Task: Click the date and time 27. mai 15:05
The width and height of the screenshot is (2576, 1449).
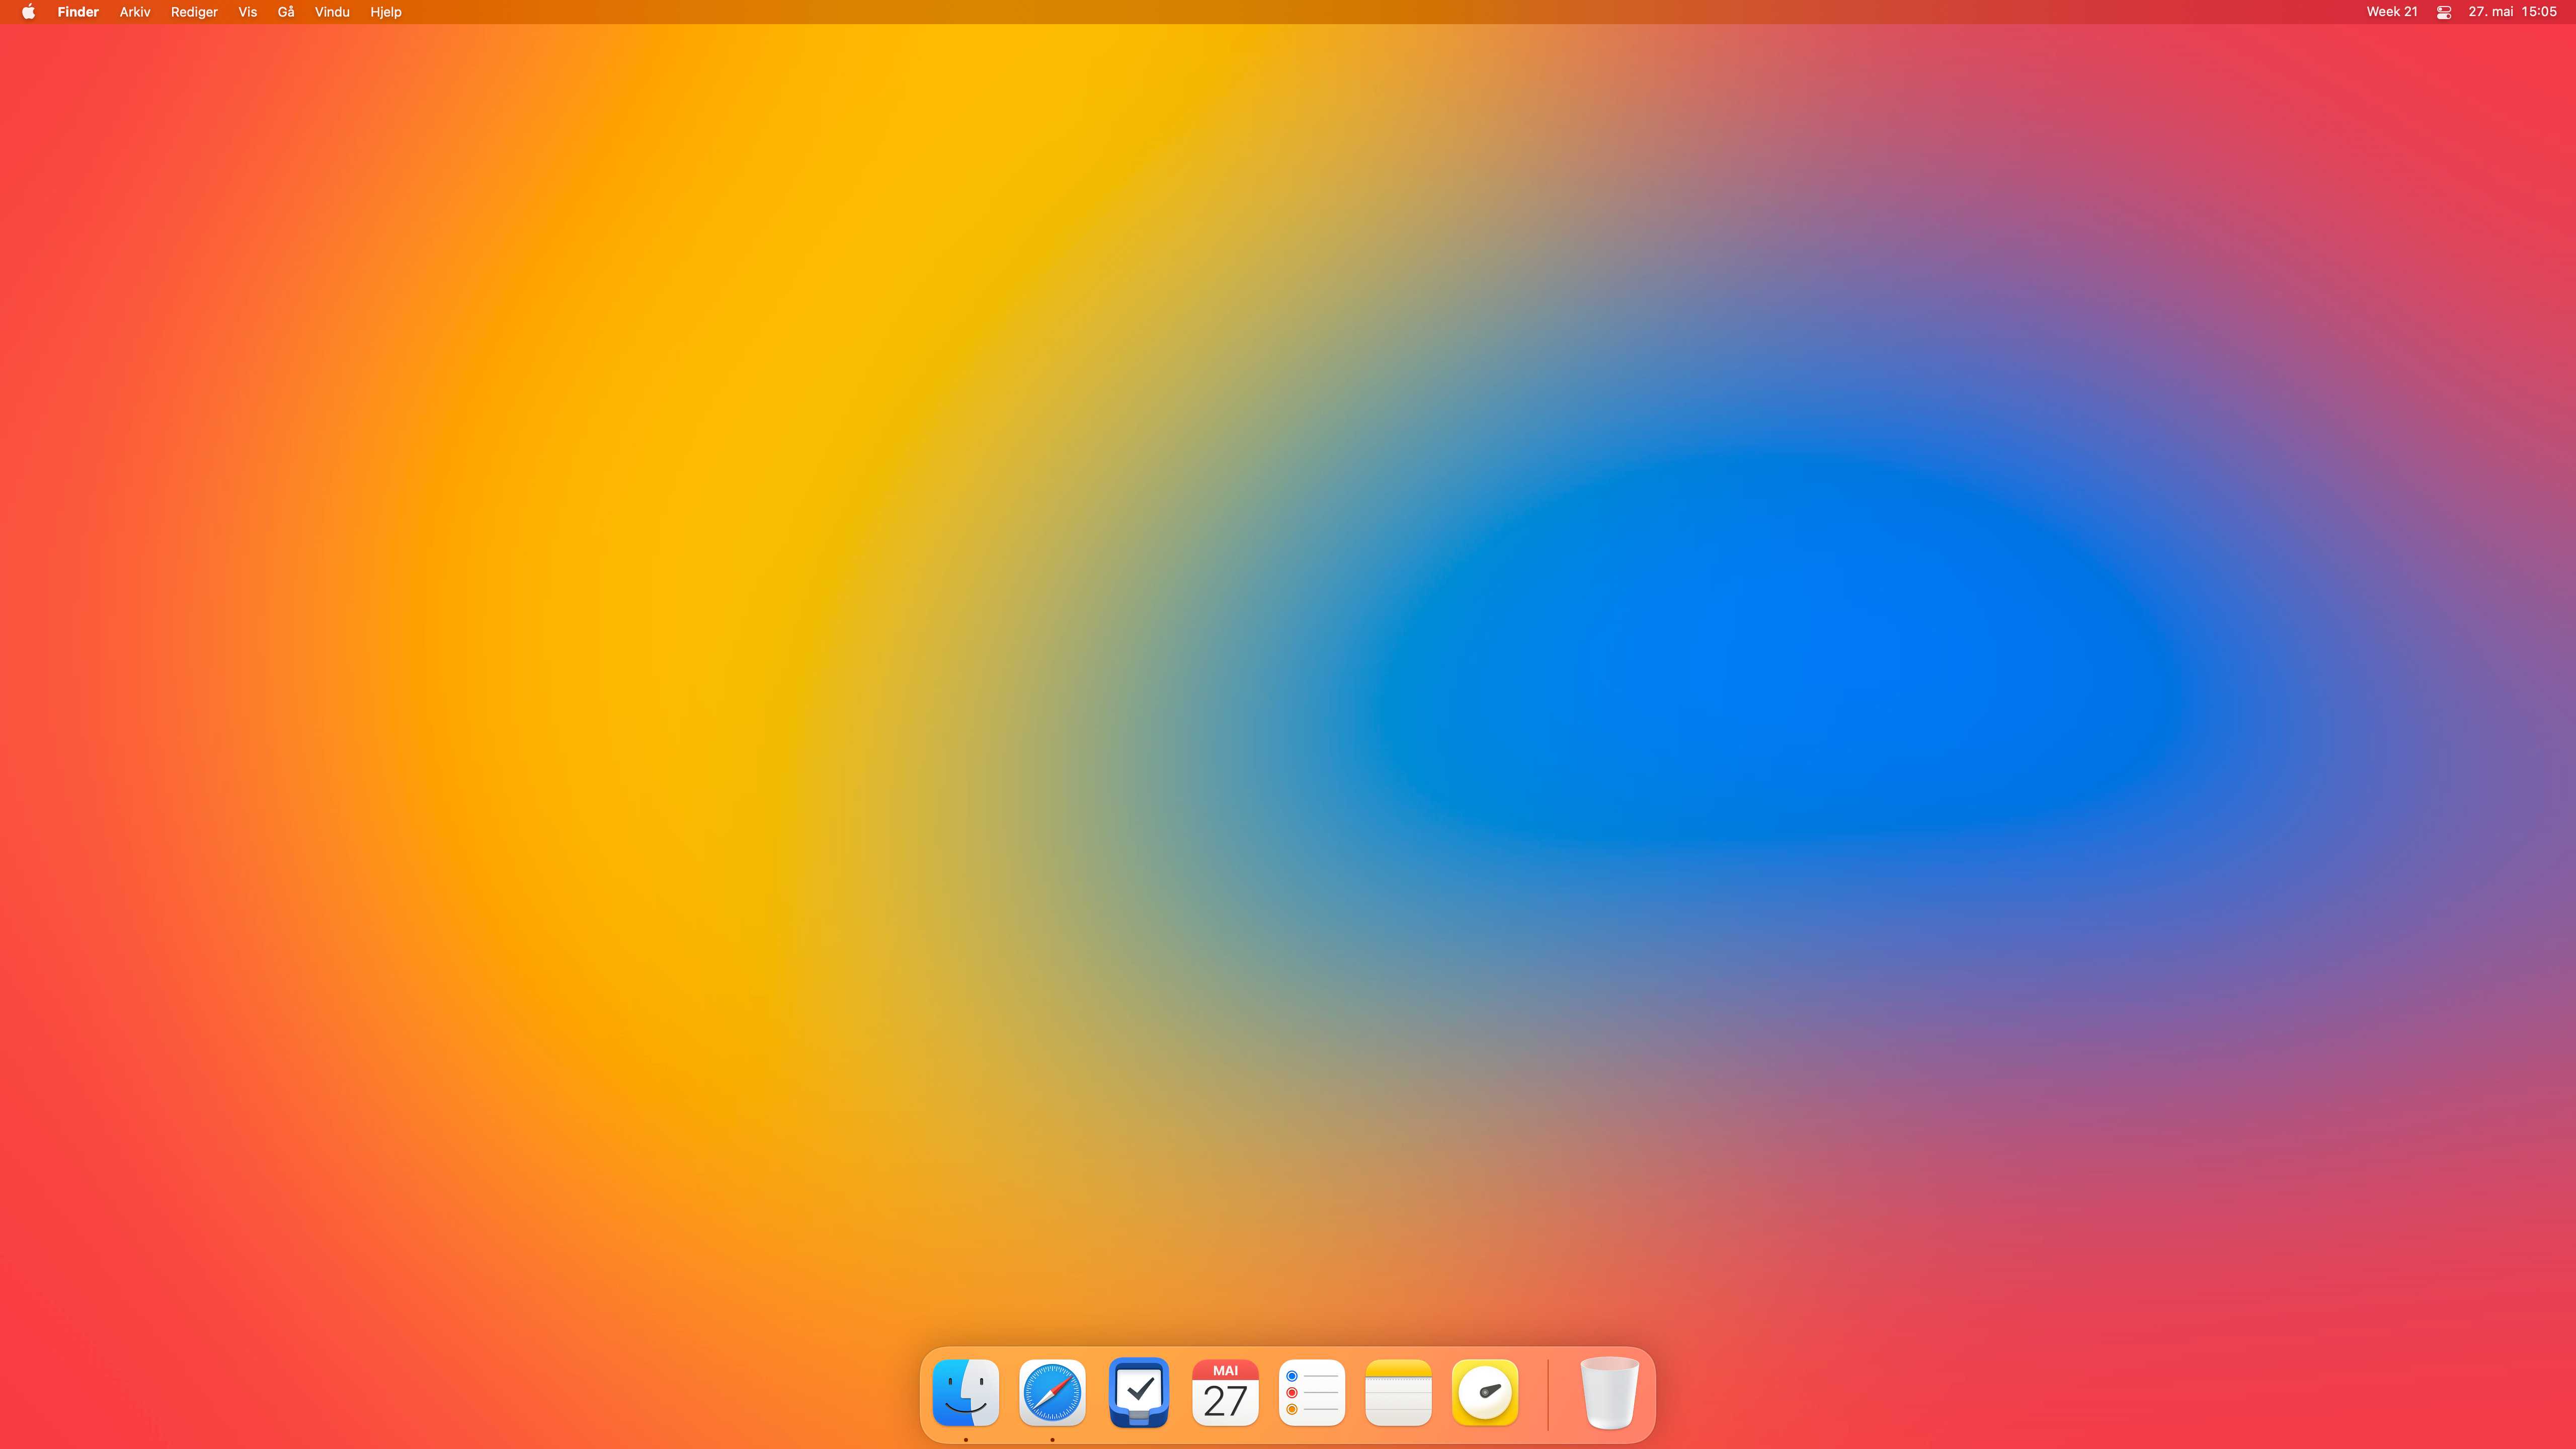Action: 2512,12
